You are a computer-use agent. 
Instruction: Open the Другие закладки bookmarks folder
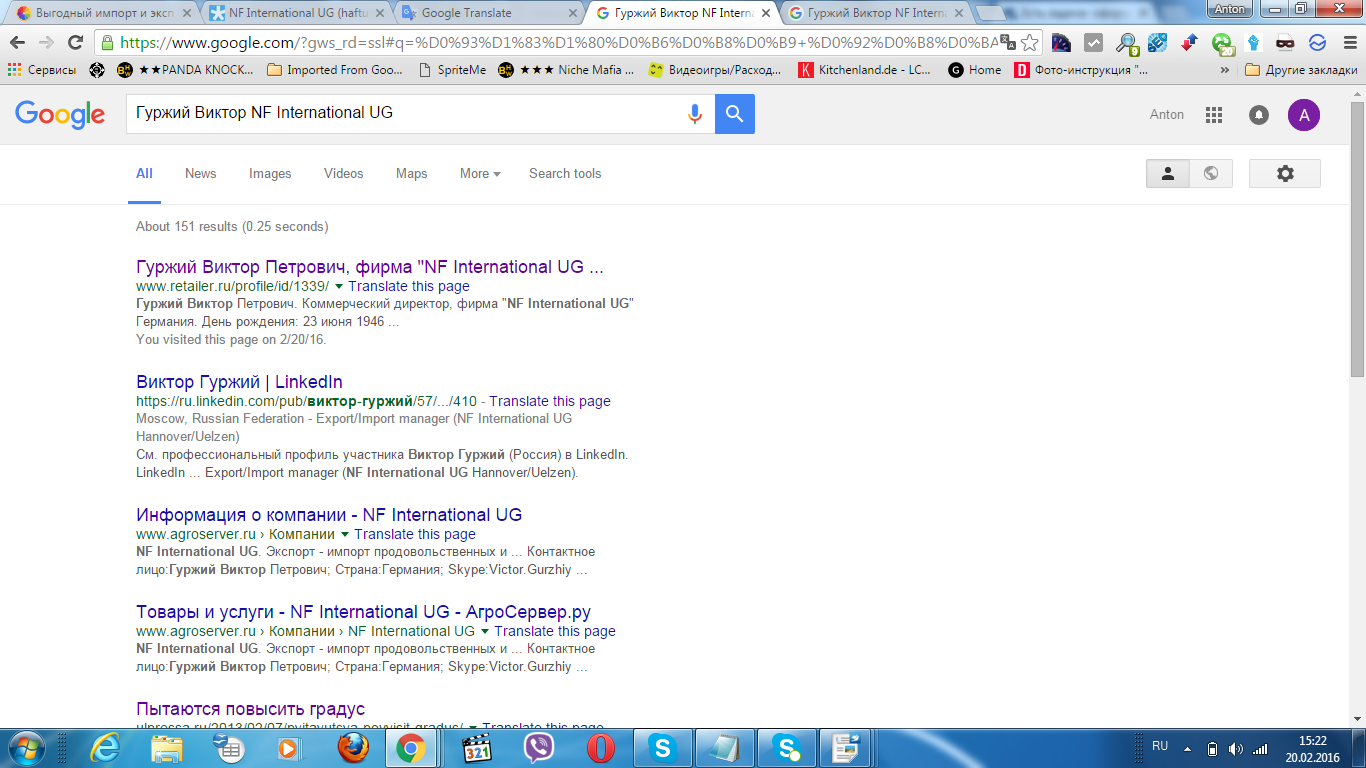(1301, 70)
